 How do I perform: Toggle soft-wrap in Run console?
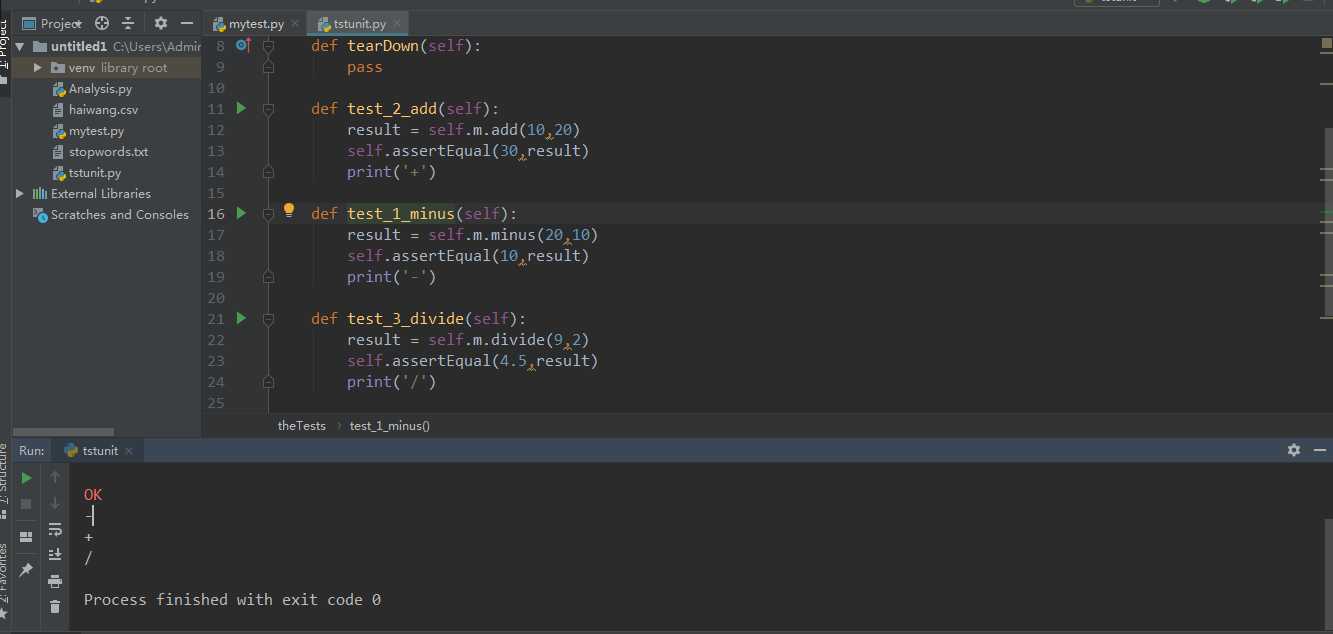coord(55,530)
